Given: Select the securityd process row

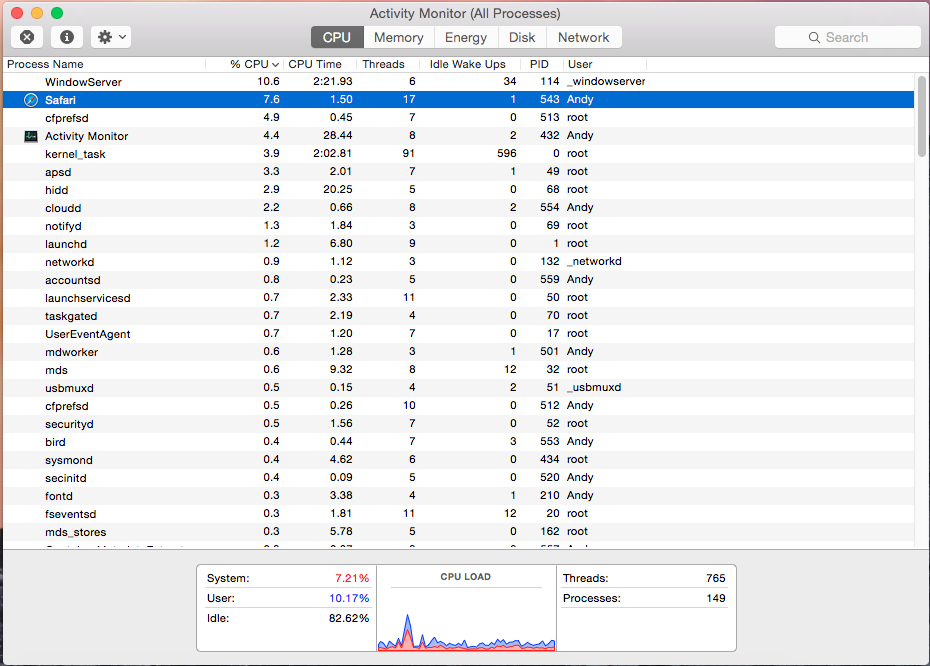Looking at the screenshot, I should [x=458, y=423].
